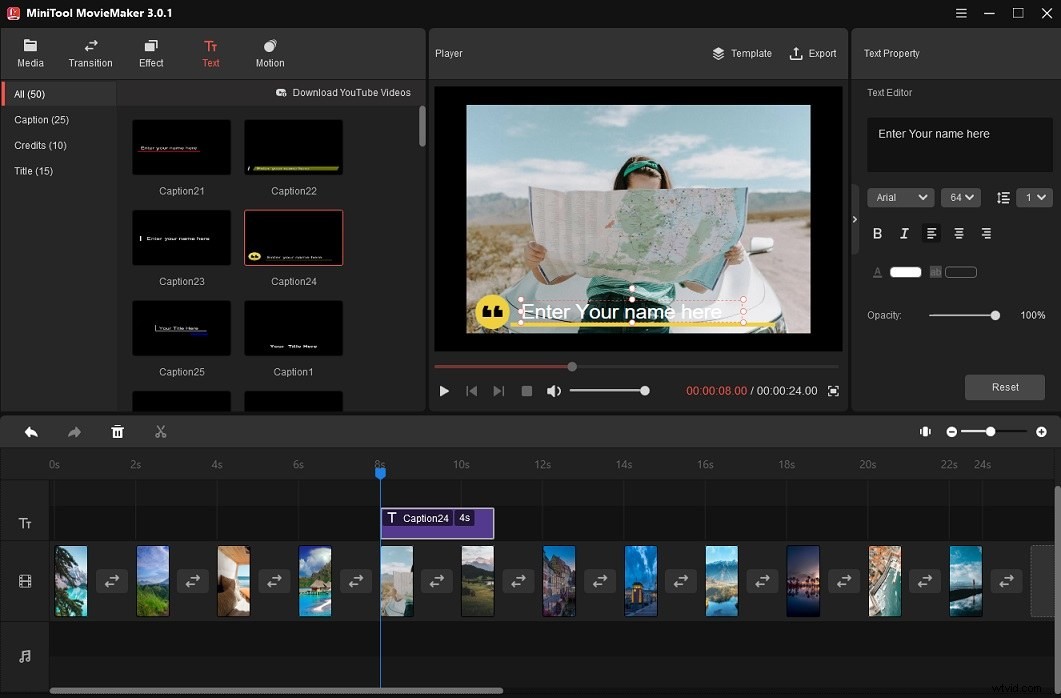Reset text property settings
1061x698 pixels.
[x=1004, y=387]
